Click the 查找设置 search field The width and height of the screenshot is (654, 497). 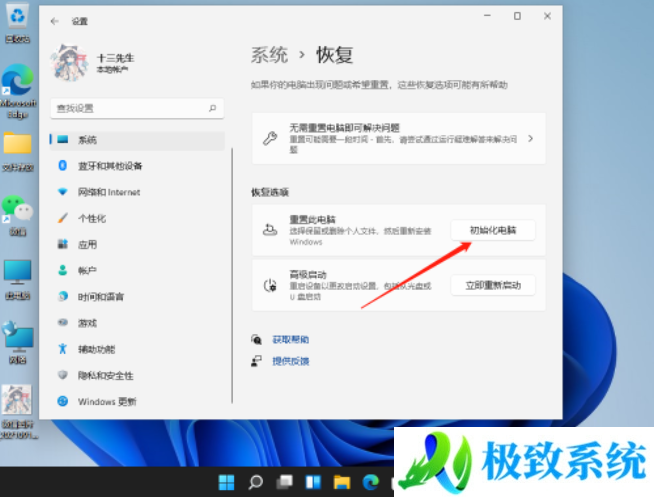pyautogui.click(x=137, y=108)
